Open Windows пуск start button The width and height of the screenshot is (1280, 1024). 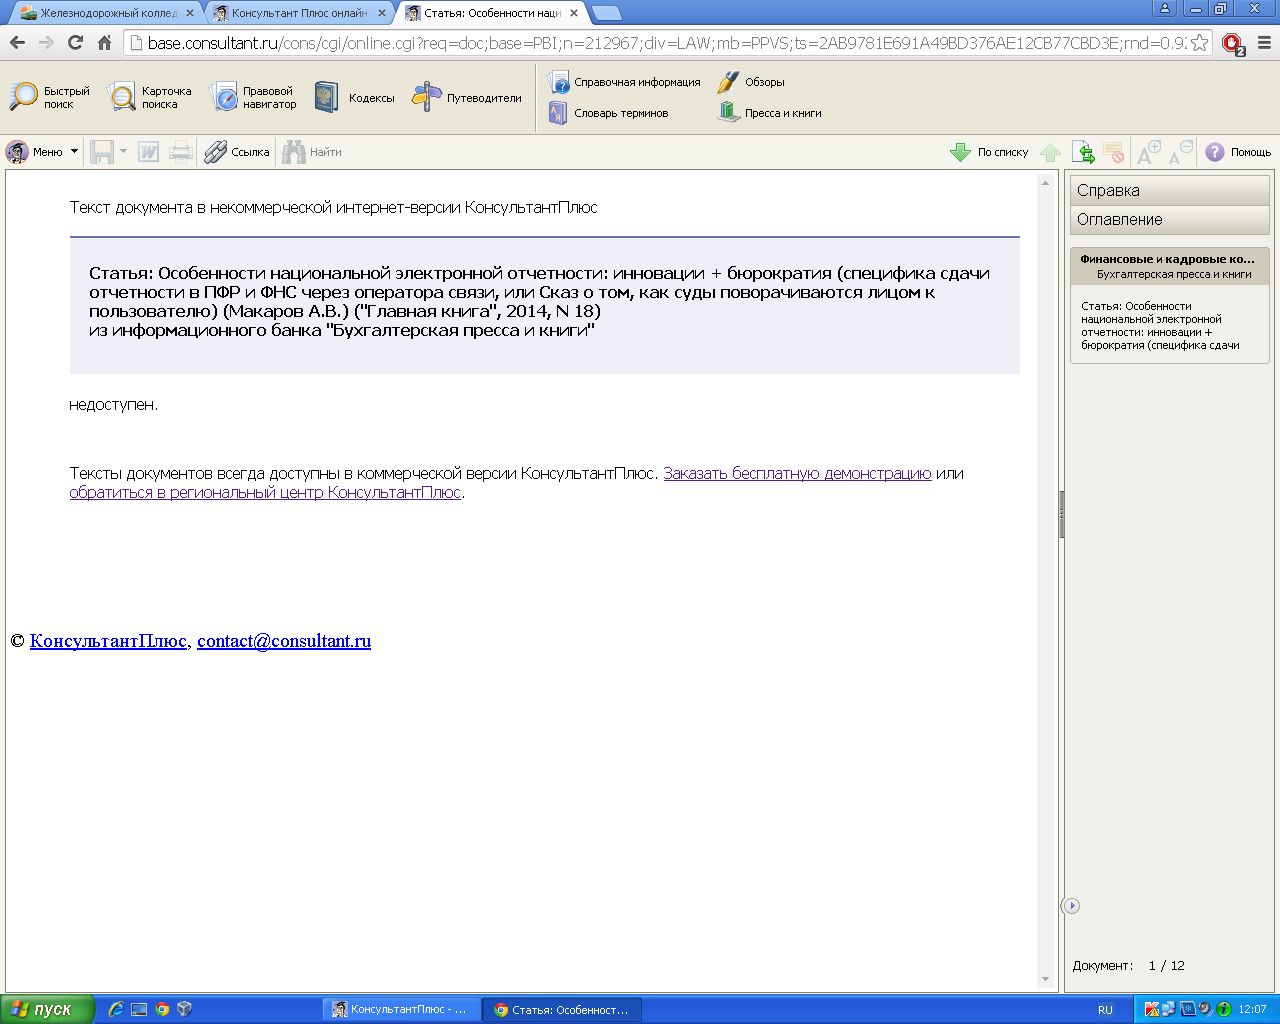[48, 1009]
